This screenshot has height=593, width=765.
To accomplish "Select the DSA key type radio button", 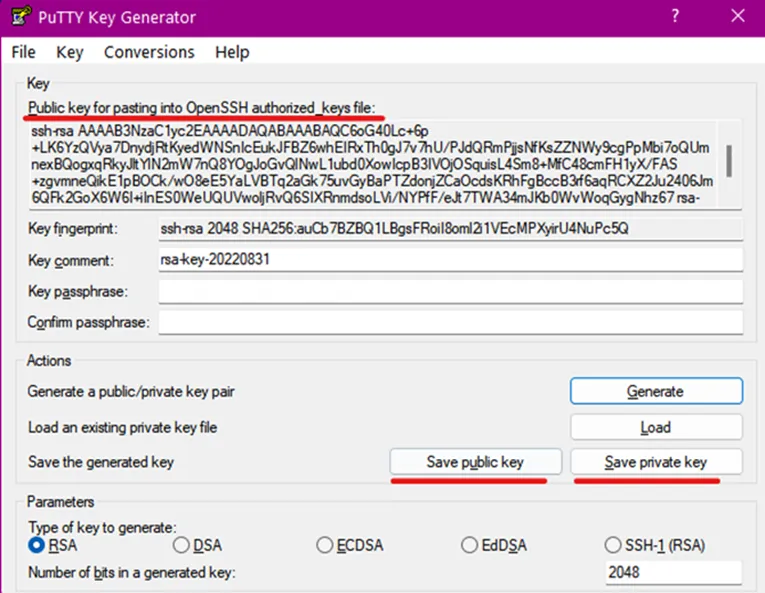I will 181,545.
